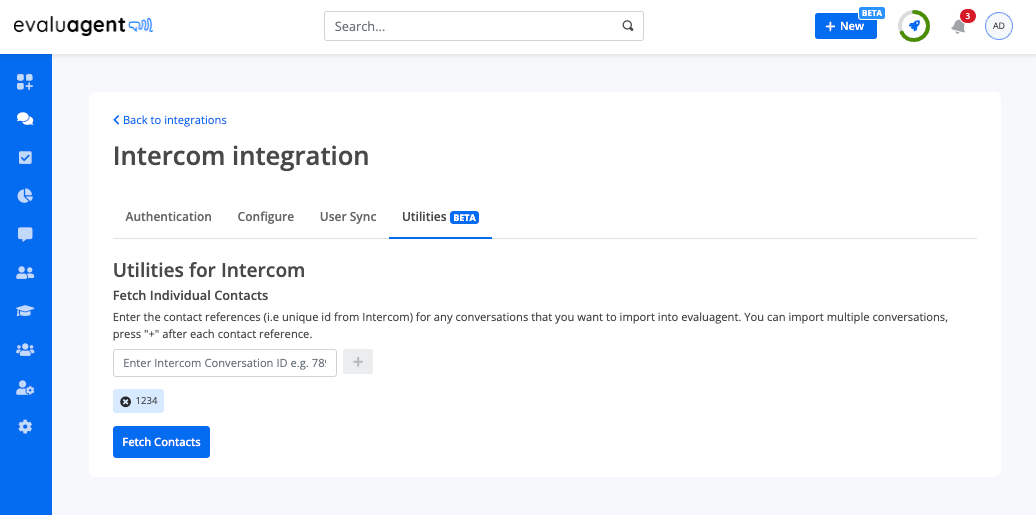
Task: Open the two-person users sidebar icon
Action: coord(25,272)
